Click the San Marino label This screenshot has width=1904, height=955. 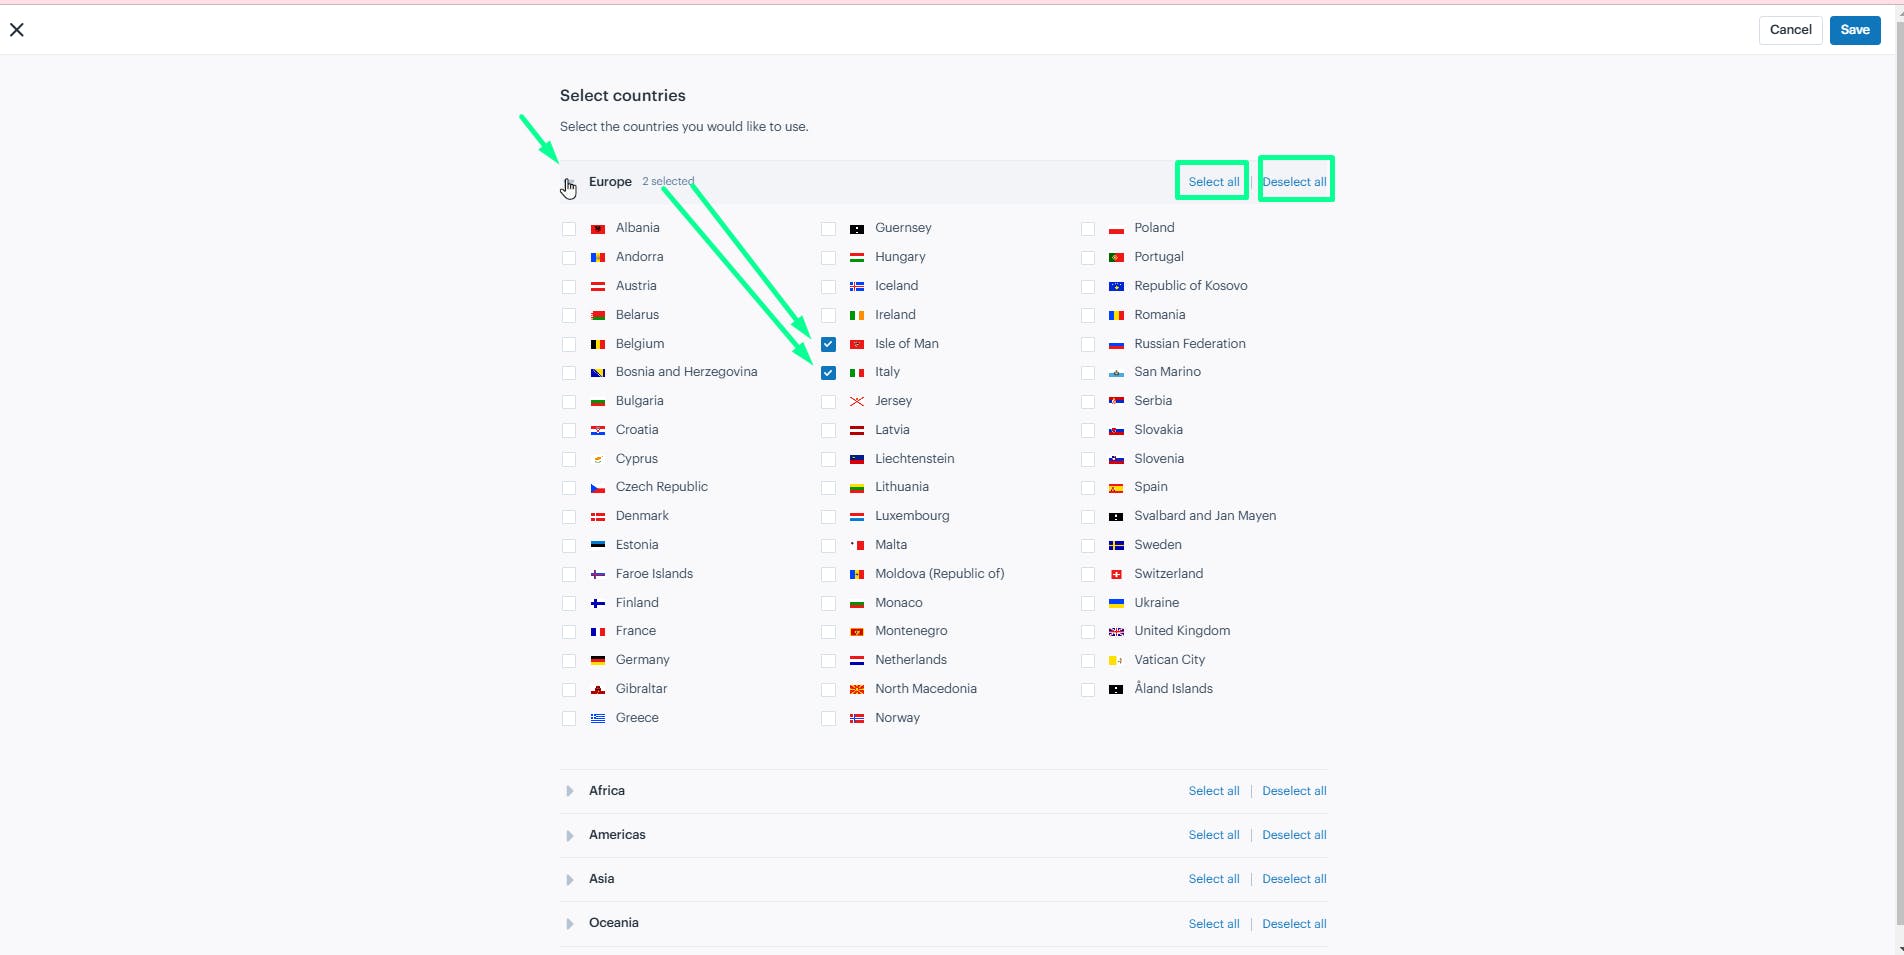coord(1167,372)
